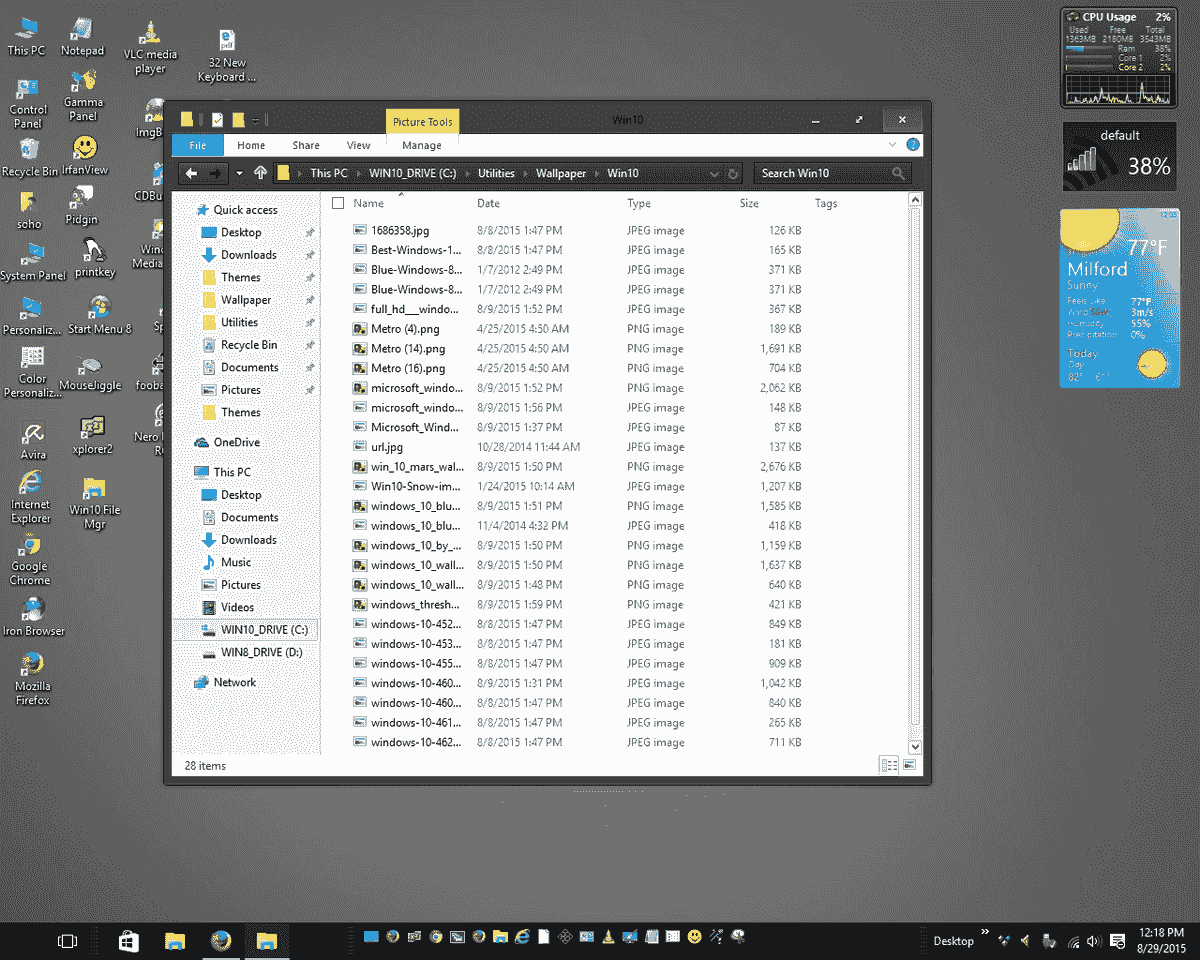Jump to Utilities via the breadcrumb link
Viewport: 1200px width, 960px height.
click(x=495, y=173)
